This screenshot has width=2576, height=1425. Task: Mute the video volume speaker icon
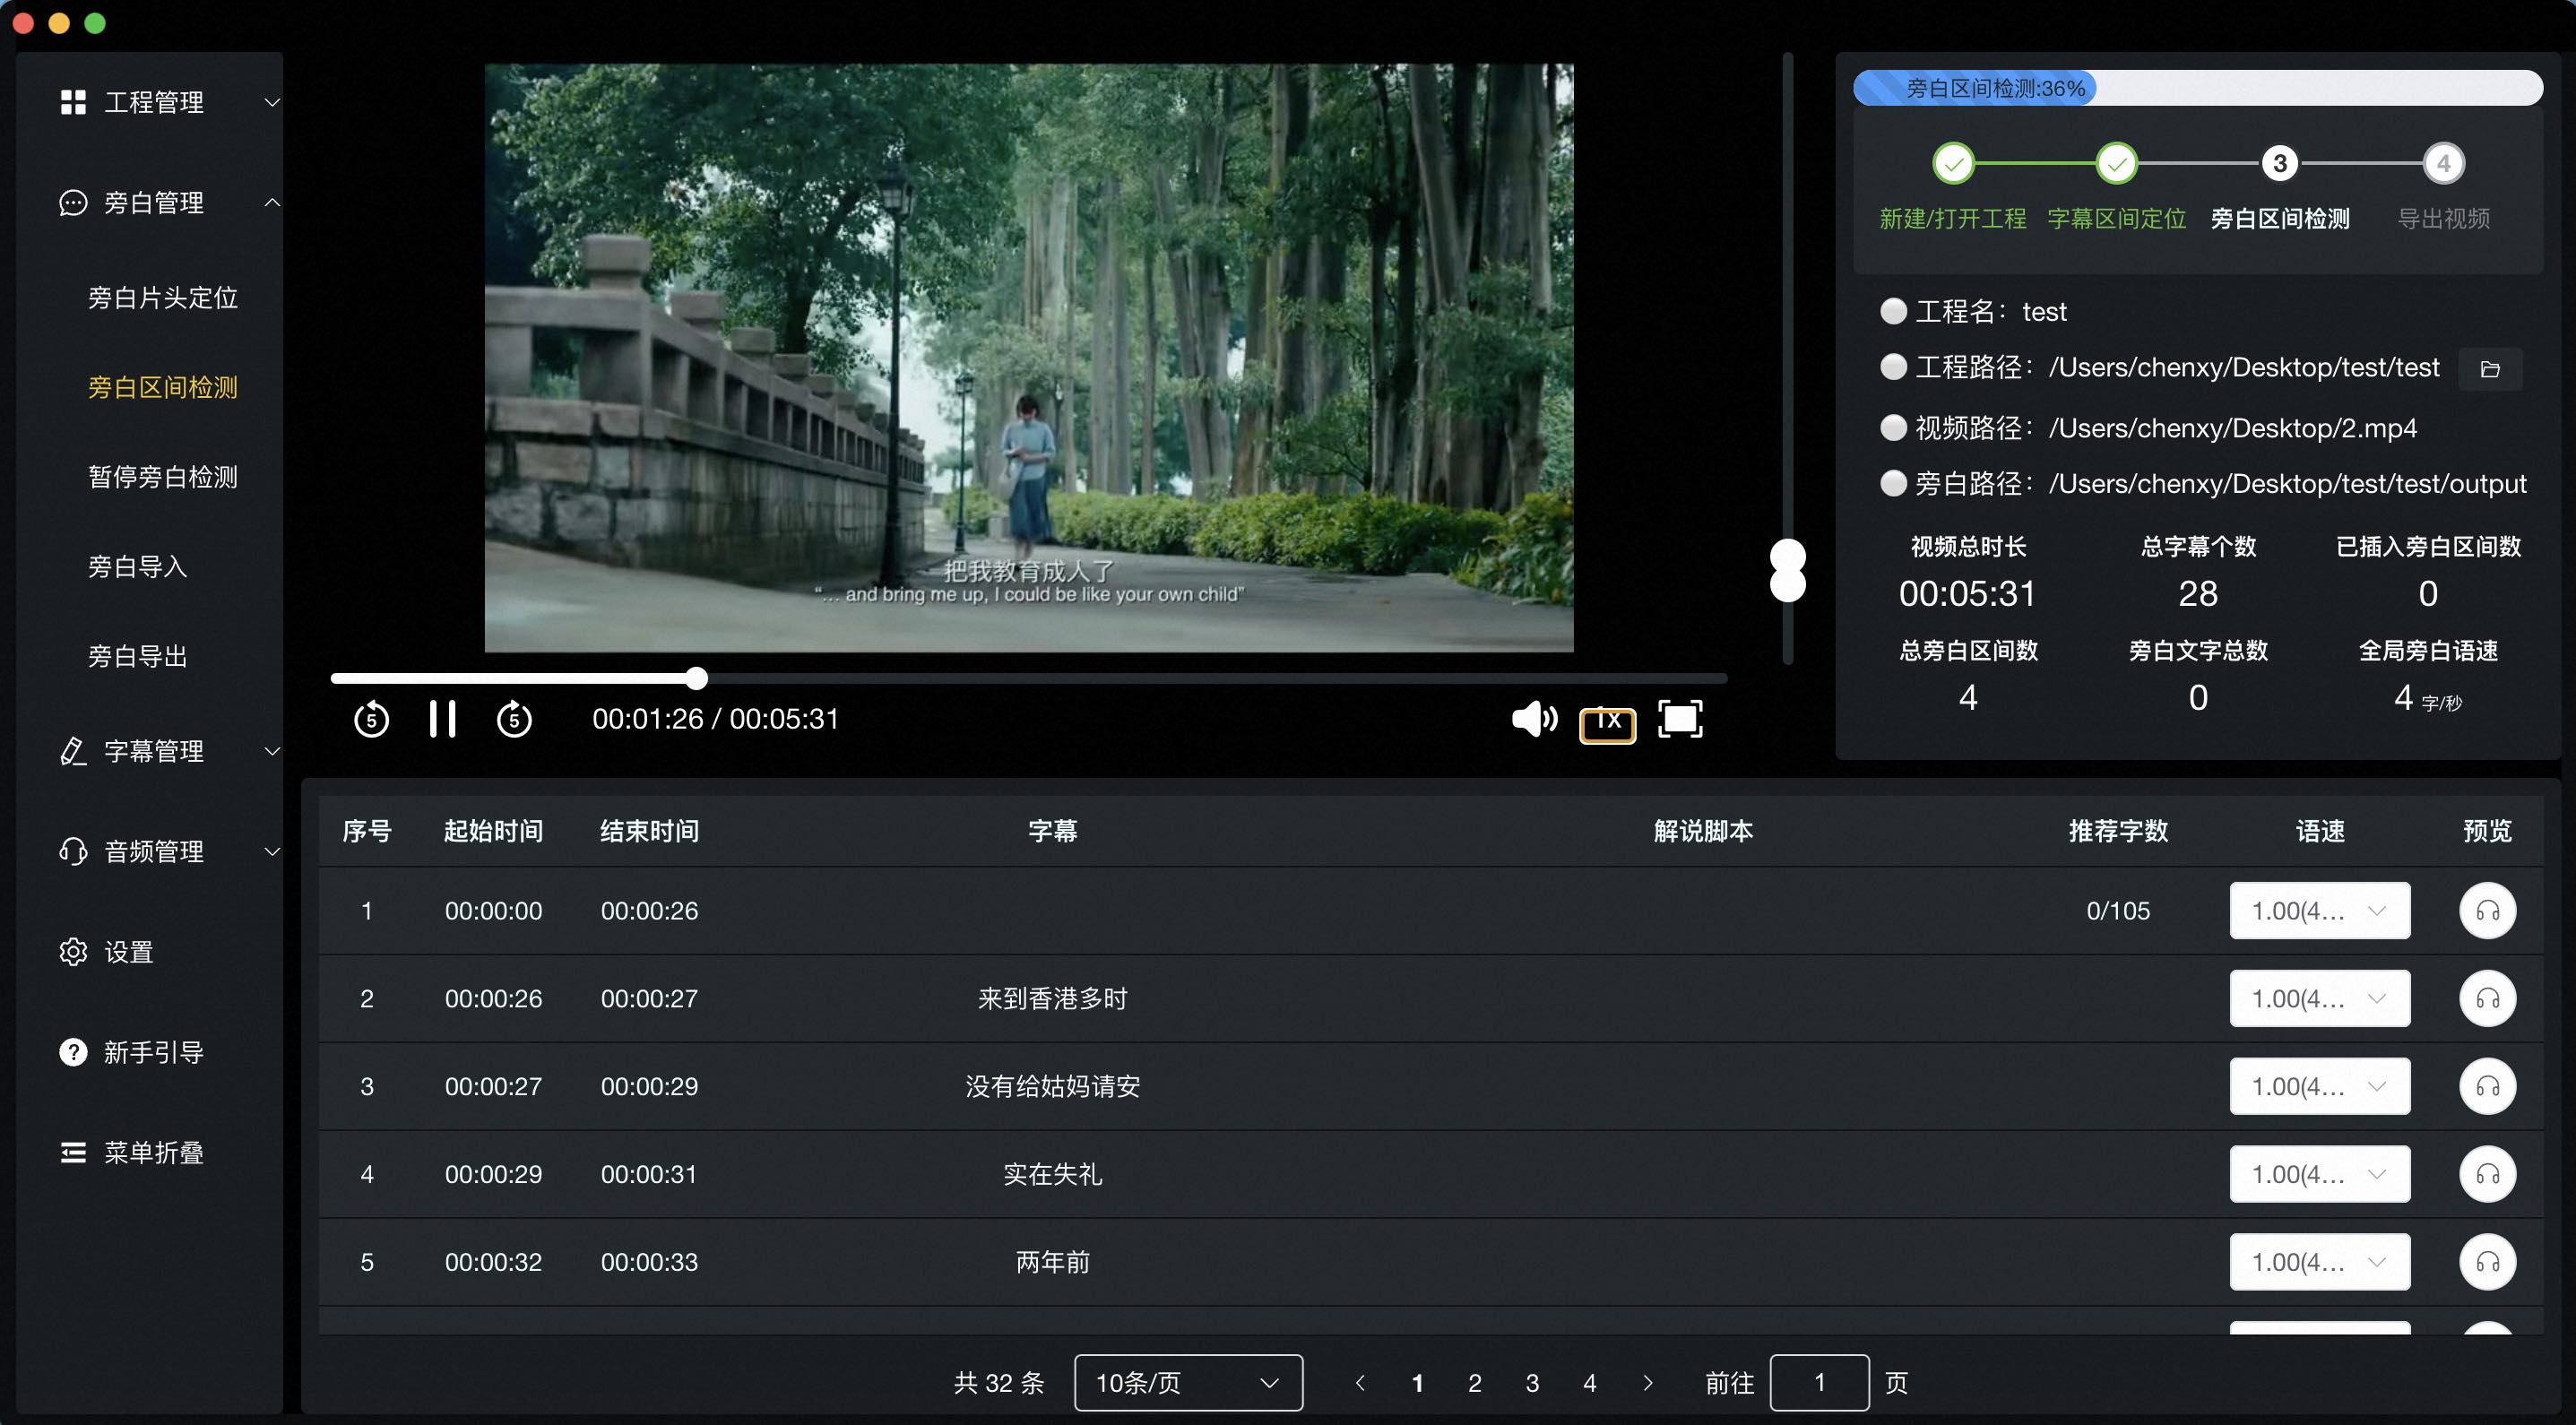tap(1533, 719)
